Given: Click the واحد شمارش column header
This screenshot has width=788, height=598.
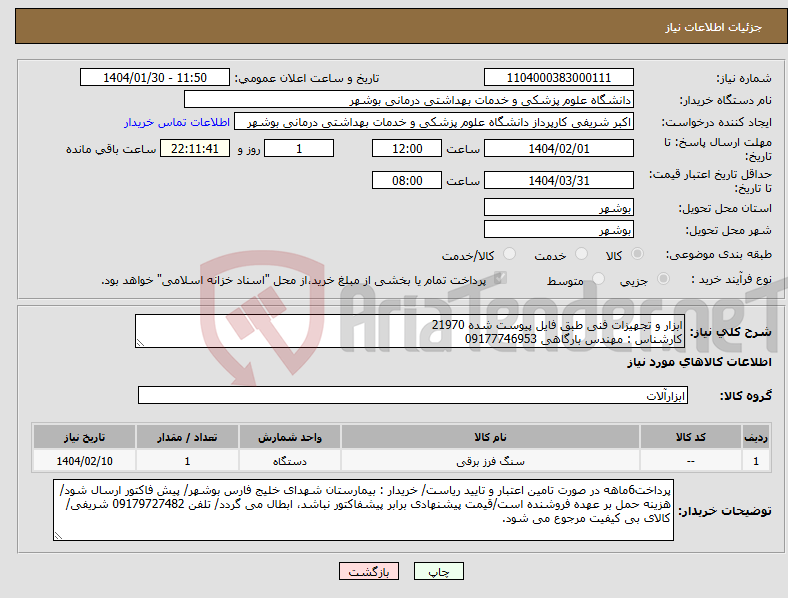Looking at the screenshot, I should click(290, 437).
